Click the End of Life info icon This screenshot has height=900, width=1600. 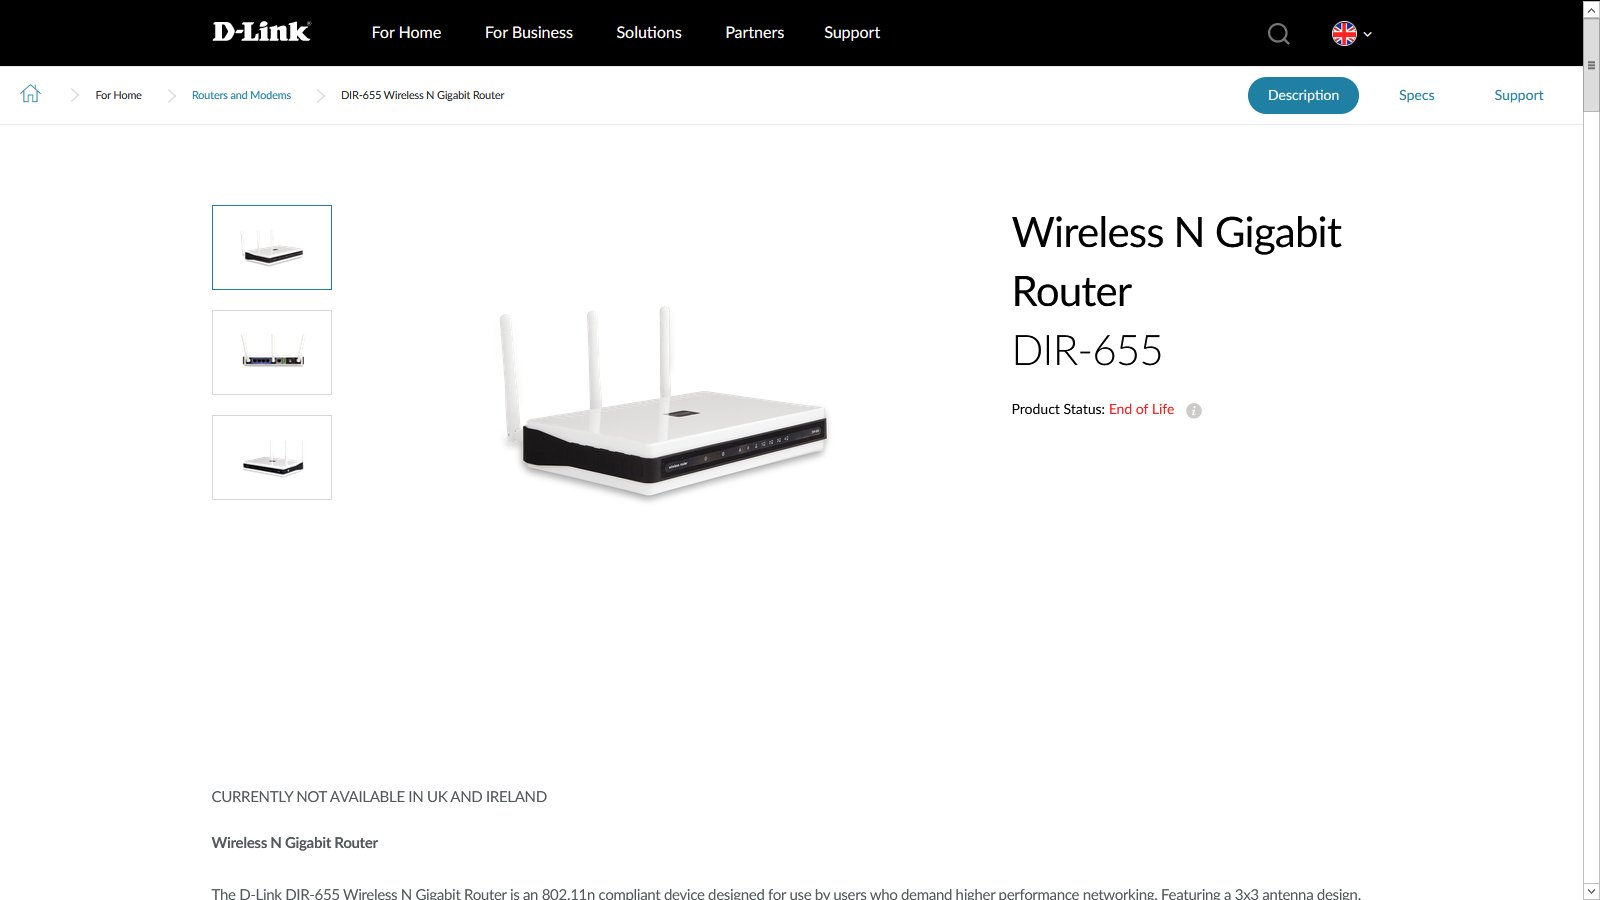(x=1193, y=410)
